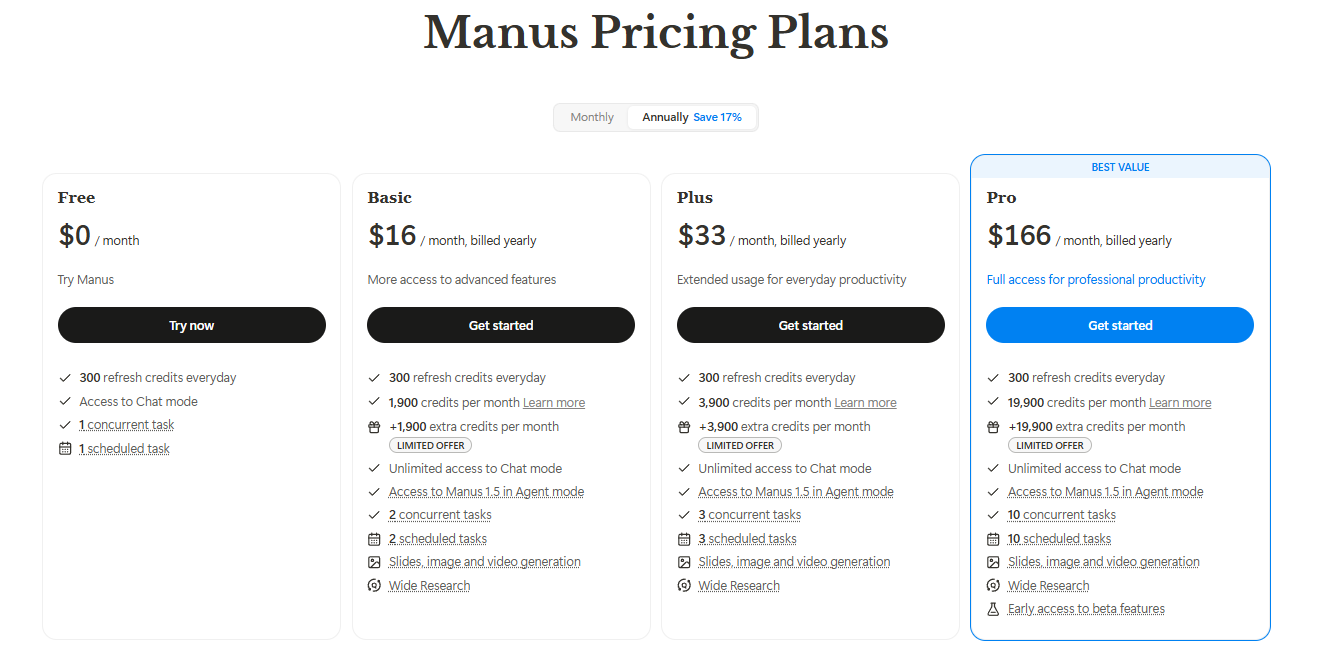
Task: Switch billing to Monthly
Action: pos(592,117)
